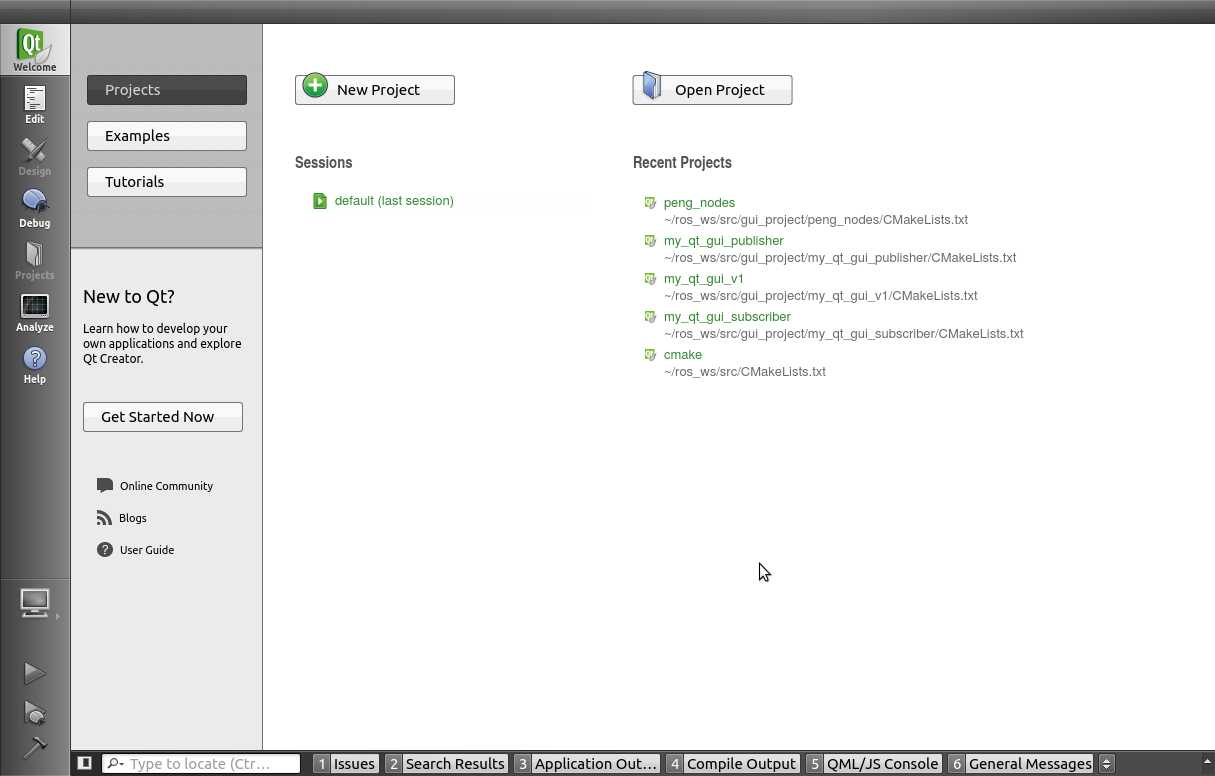The image size is (1215, 776).
Task: Open recent project my_qt_gui_publisher
Action: (724, 241)
